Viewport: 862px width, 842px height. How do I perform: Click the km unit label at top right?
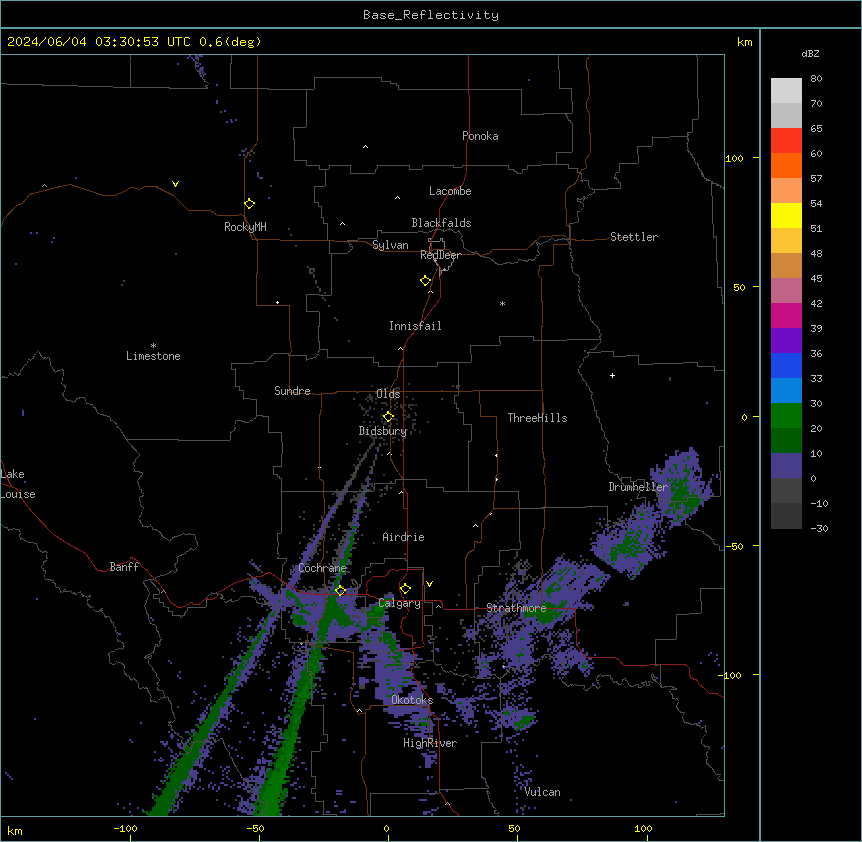(x=744, y=42)
